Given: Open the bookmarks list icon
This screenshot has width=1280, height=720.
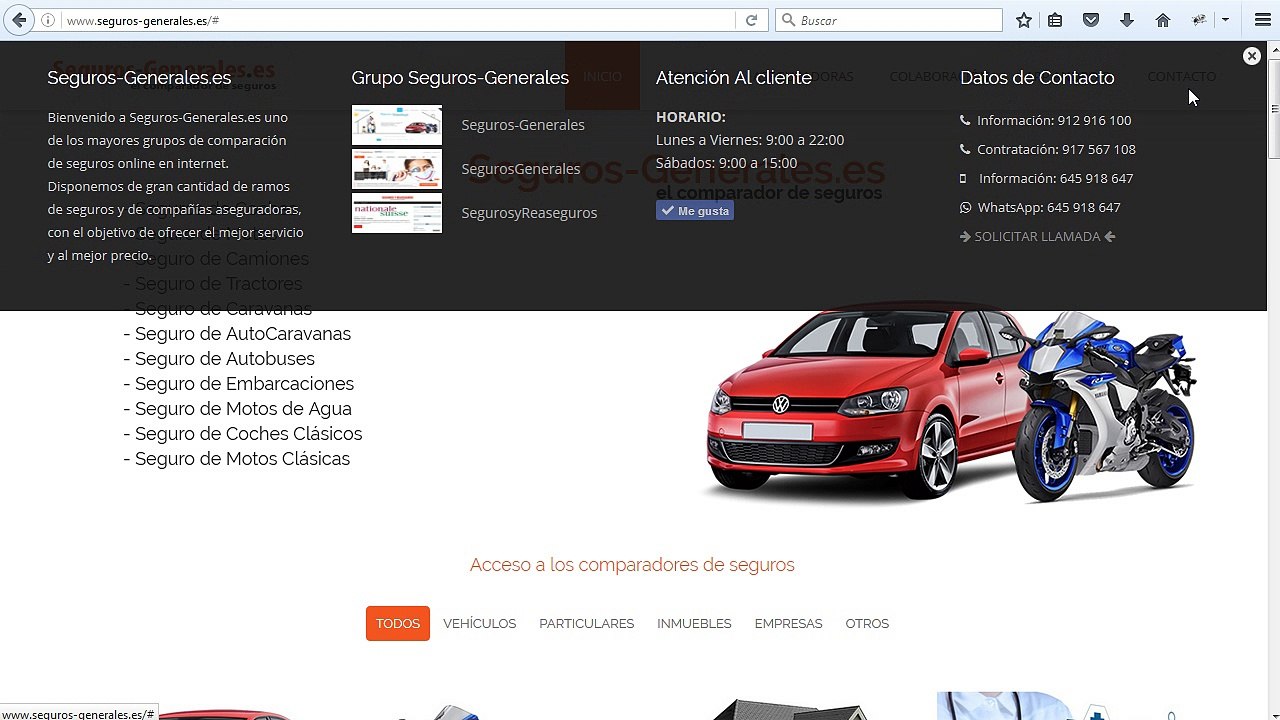Looking at the screenshot, I should tap(1055, 20).
